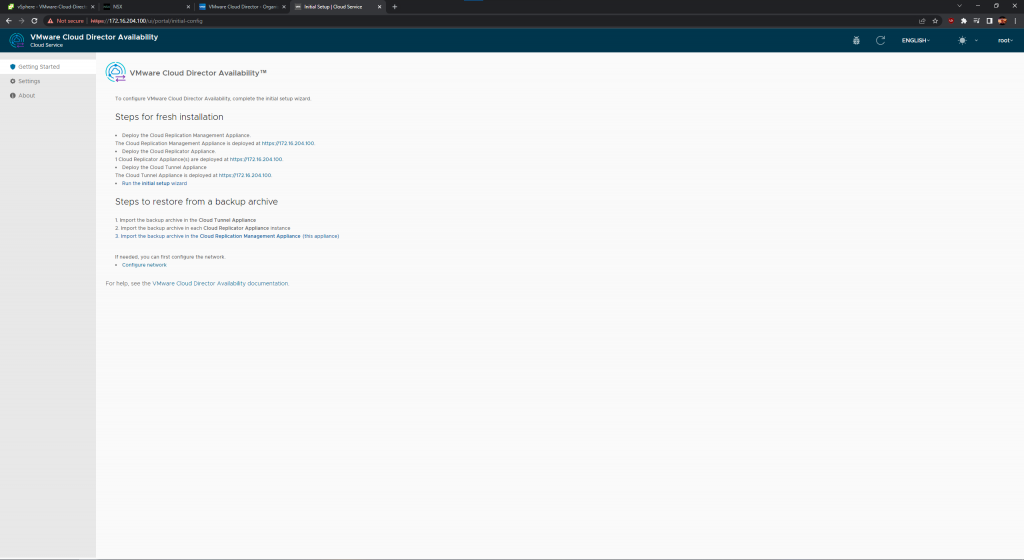The width and height of the screenshot is (1024, 560).
Task: Click the Not secure warning indicator
Action: pyautogui.click(x=65, y=21)
